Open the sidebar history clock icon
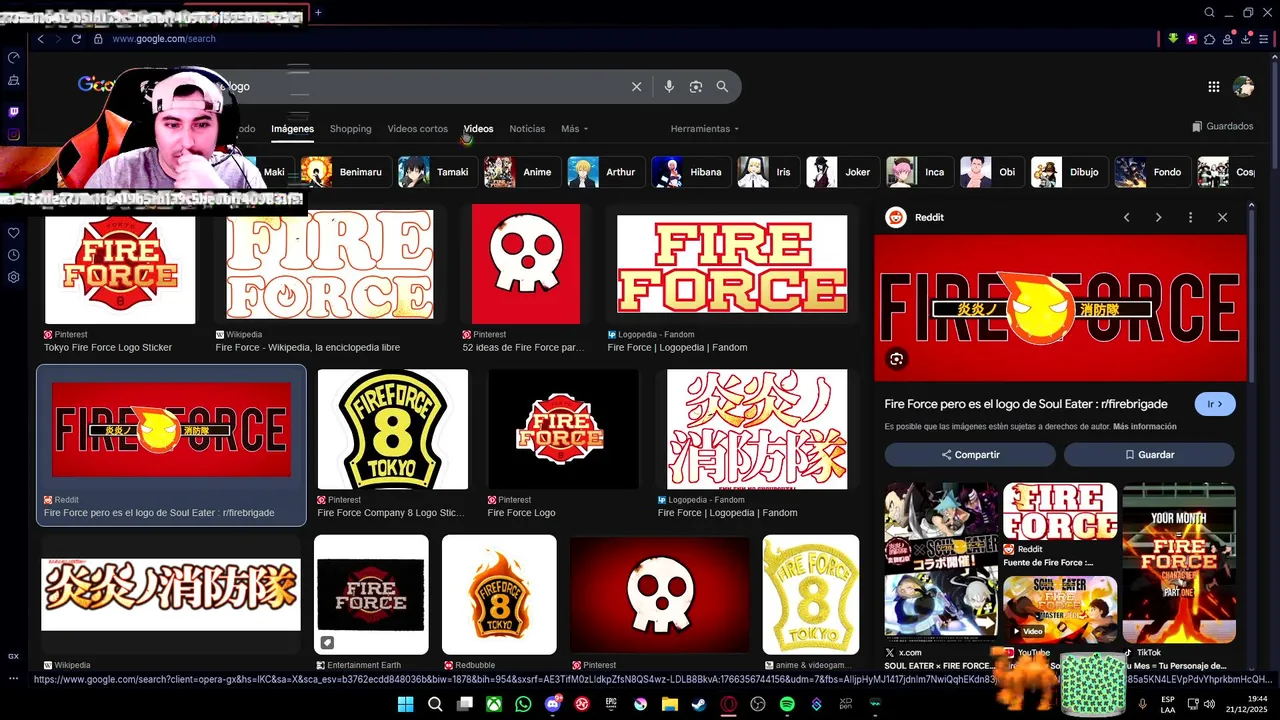 pos(13,255)
